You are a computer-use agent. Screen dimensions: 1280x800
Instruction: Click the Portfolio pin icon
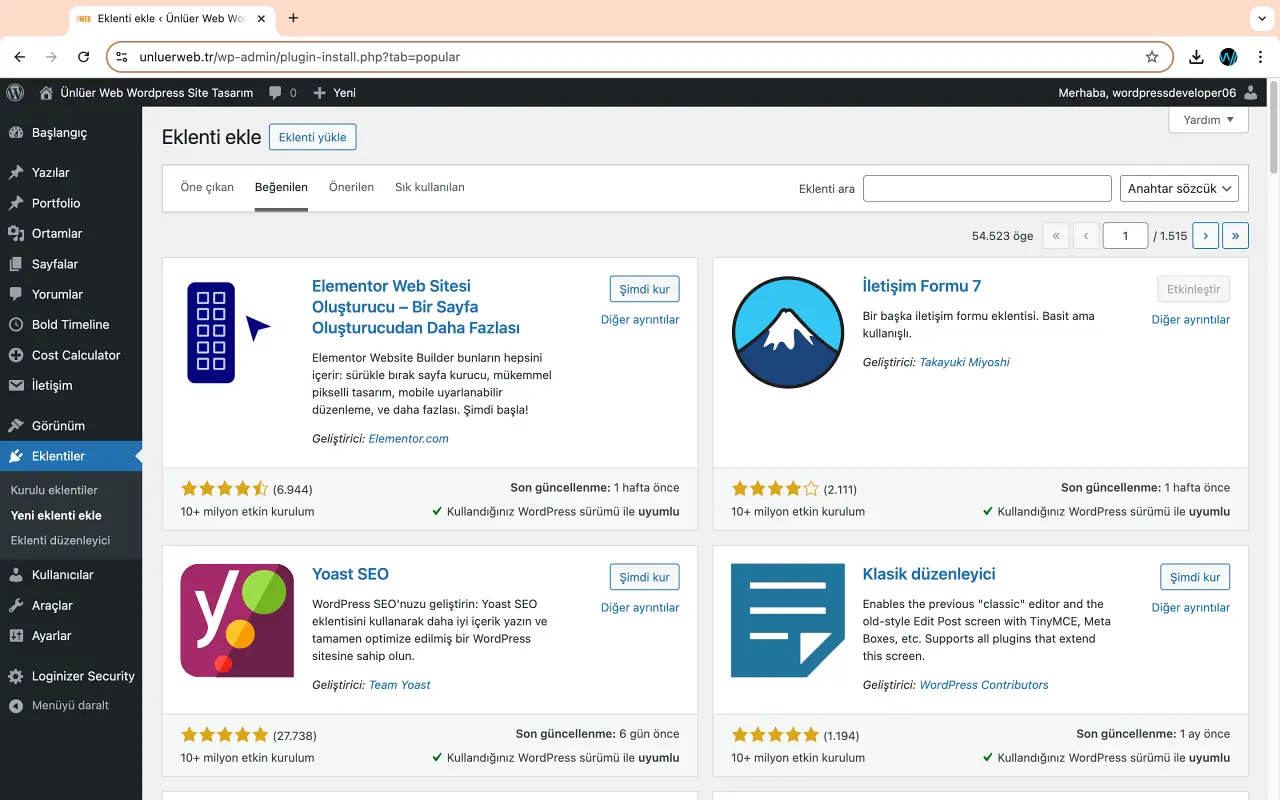click(x=15, y=203)
